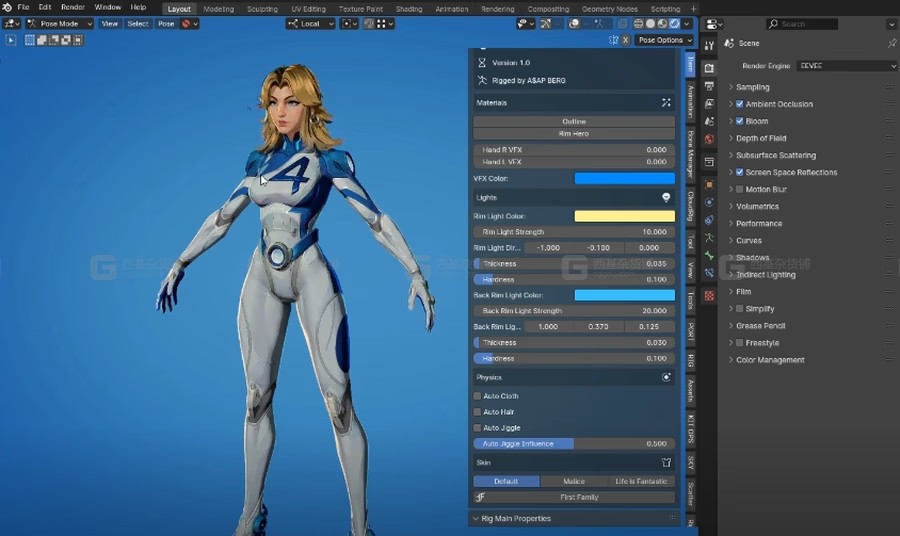This screenshot has height=536, width=900.
Task: Open the Render Engine dropdown
Action: point(846,66)
